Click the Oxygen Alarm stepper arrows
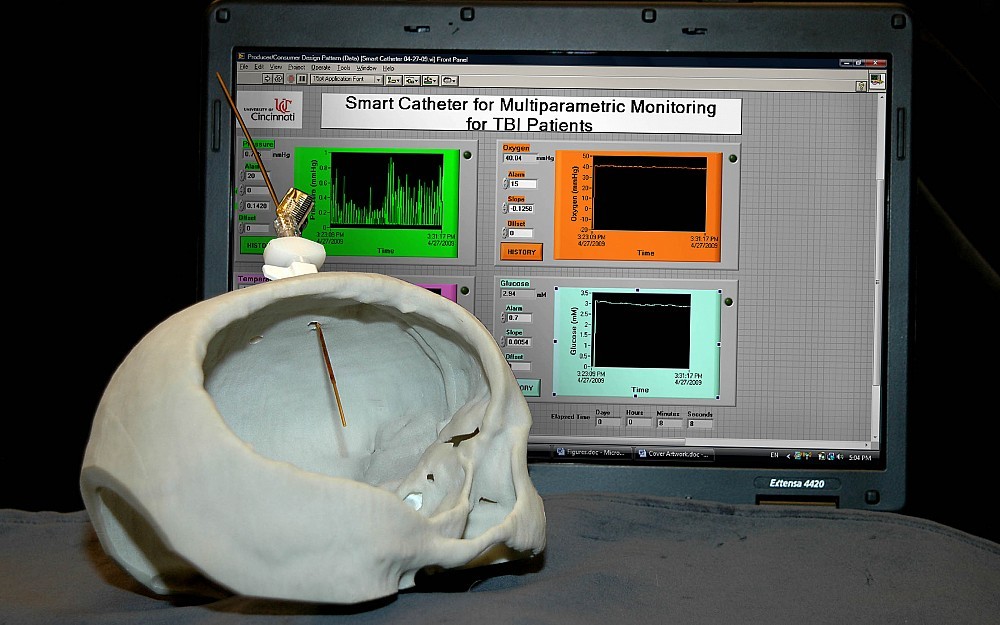The height and width of the screenshot is (625, 1000). pyautogui.click(x=506, y=184)
